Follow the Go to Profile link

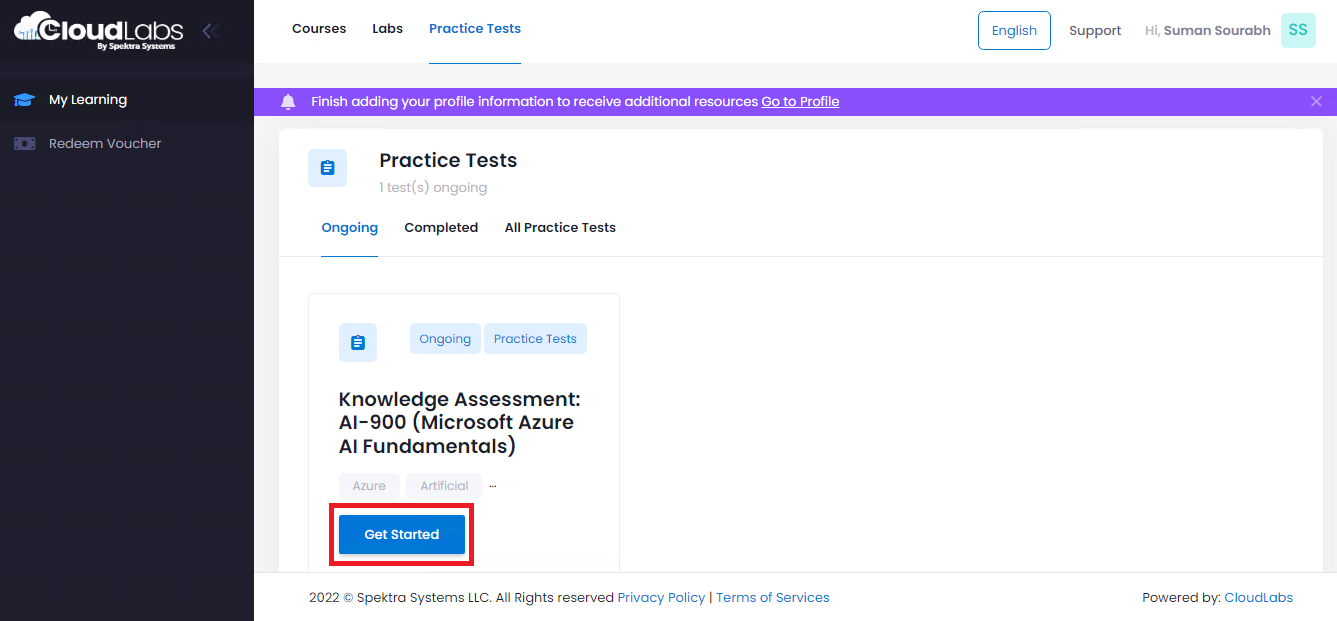coord(800,102)
